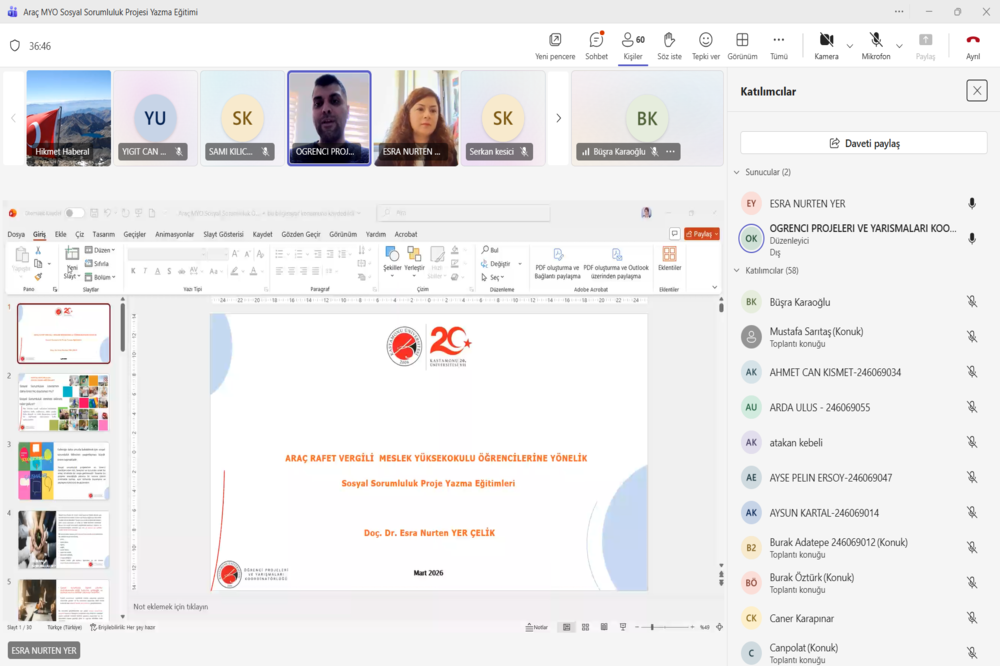Close the Katılımcılar panel
Viewport: 1000px width, 666px height.
(x=976, y=91)
